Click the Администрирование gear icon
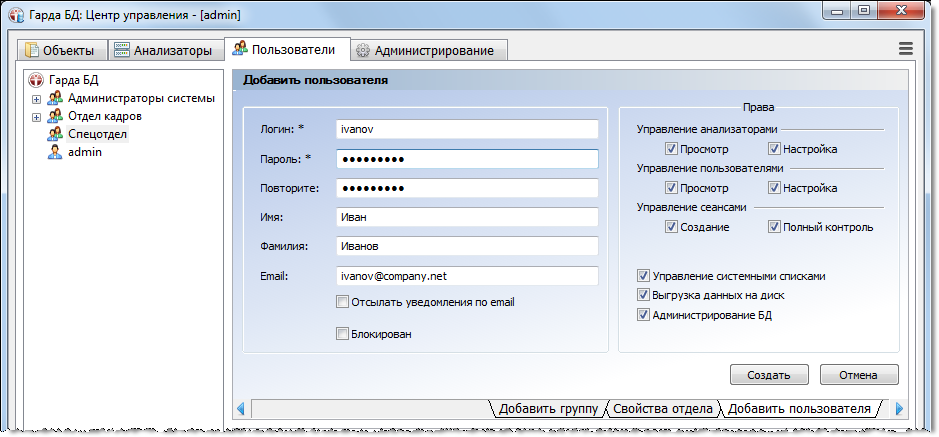The width and height of the screenshot is (939, 437). [x=362, y=51]
